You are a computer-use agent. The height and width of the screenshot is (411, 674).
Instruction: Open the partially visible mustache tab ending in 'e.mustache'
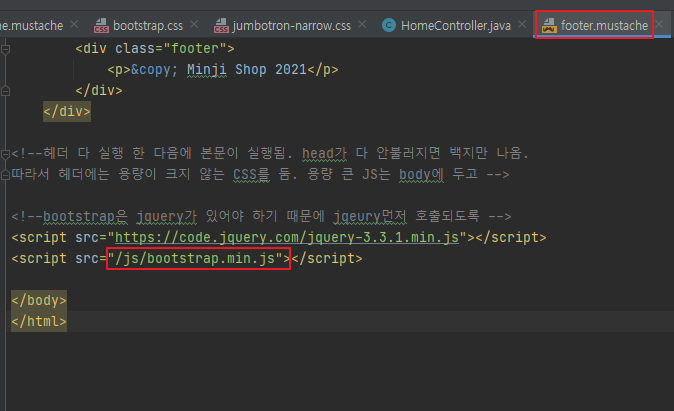31,26
